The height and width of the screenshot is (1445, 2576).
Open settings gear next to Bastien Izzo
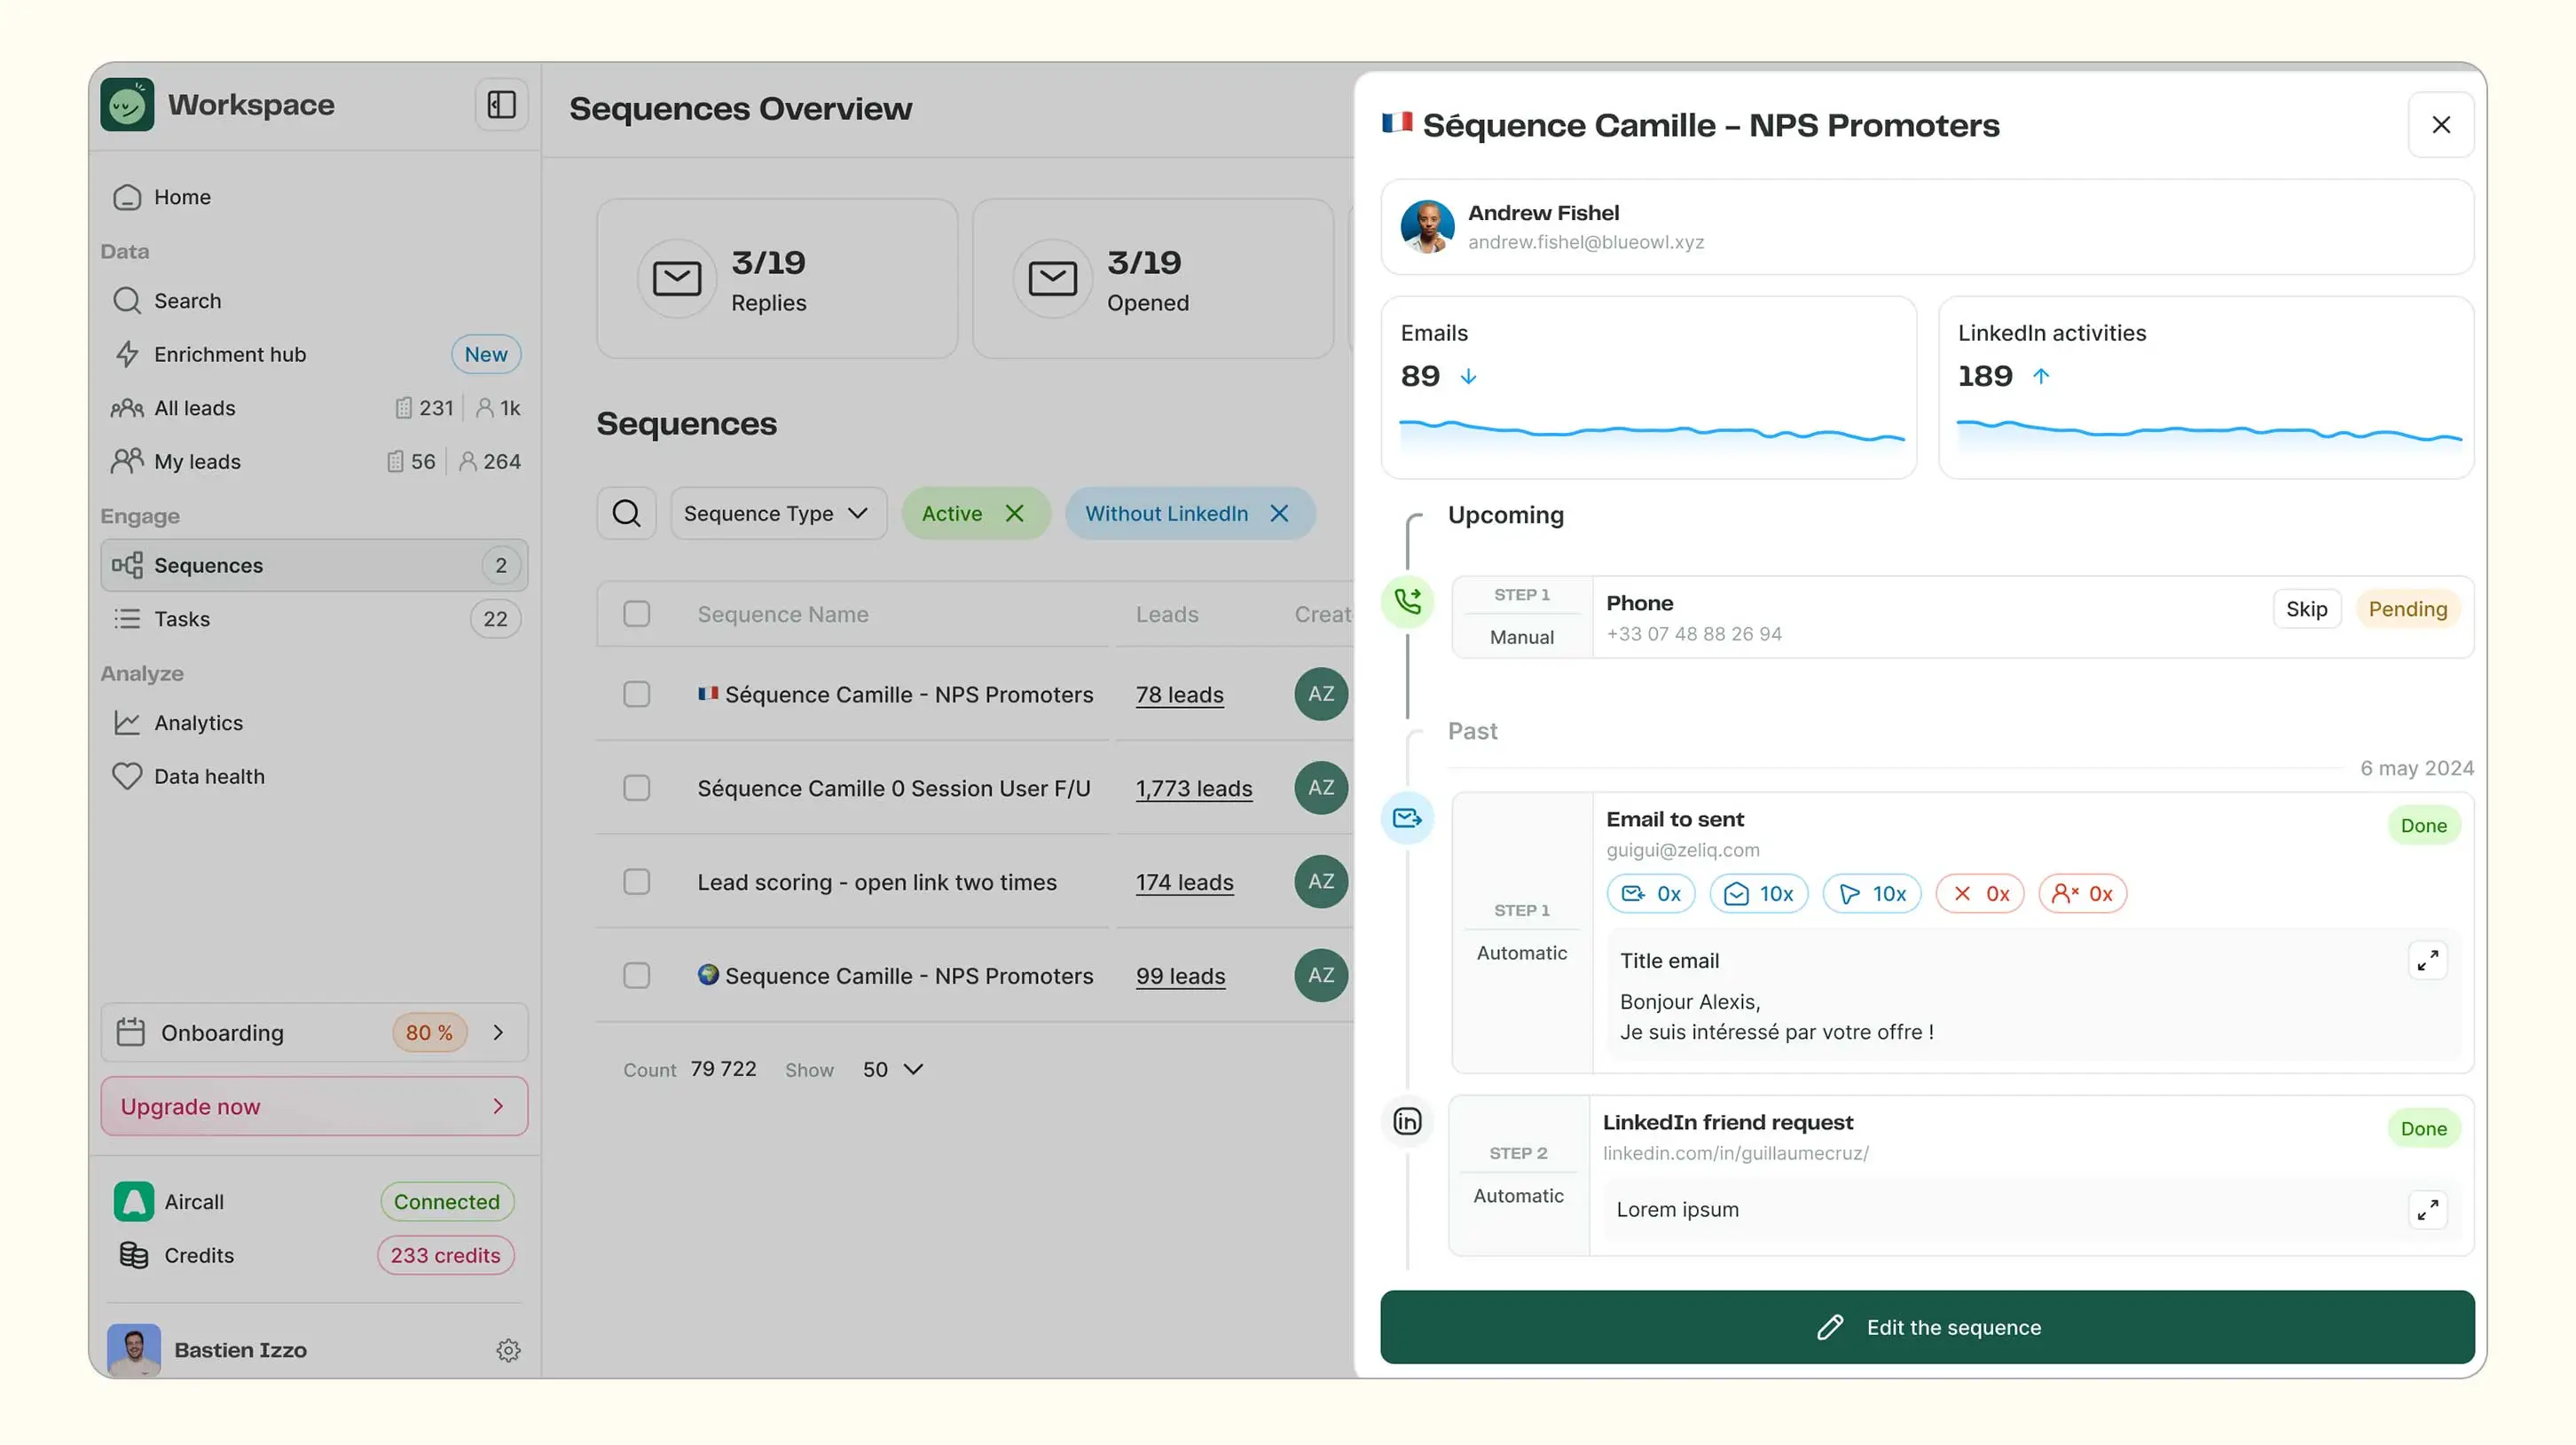tap(508, 1350)
